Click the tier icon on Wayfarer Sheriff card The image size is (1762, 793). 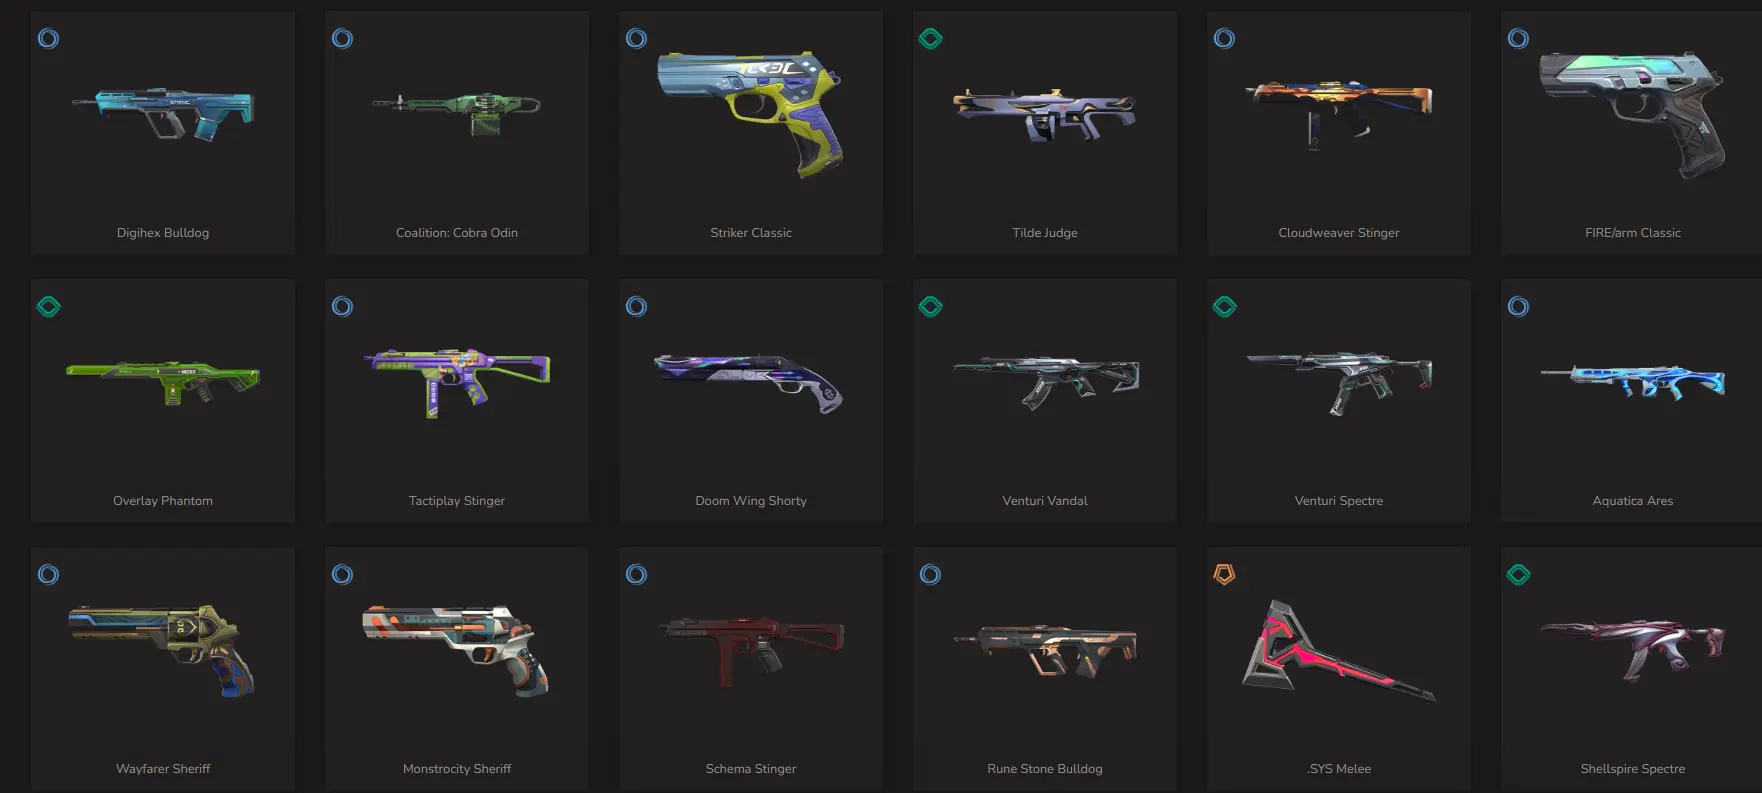(x=48, y=575)
